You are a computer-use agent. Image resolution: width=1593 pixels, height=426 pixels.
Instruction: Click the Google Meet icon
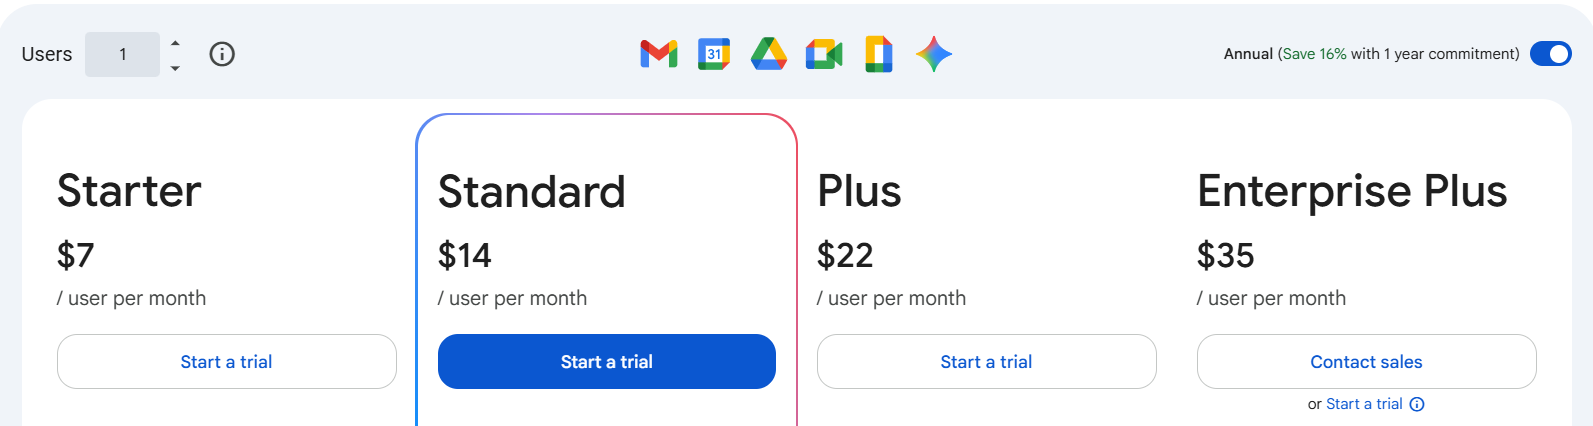pos(824,54)
